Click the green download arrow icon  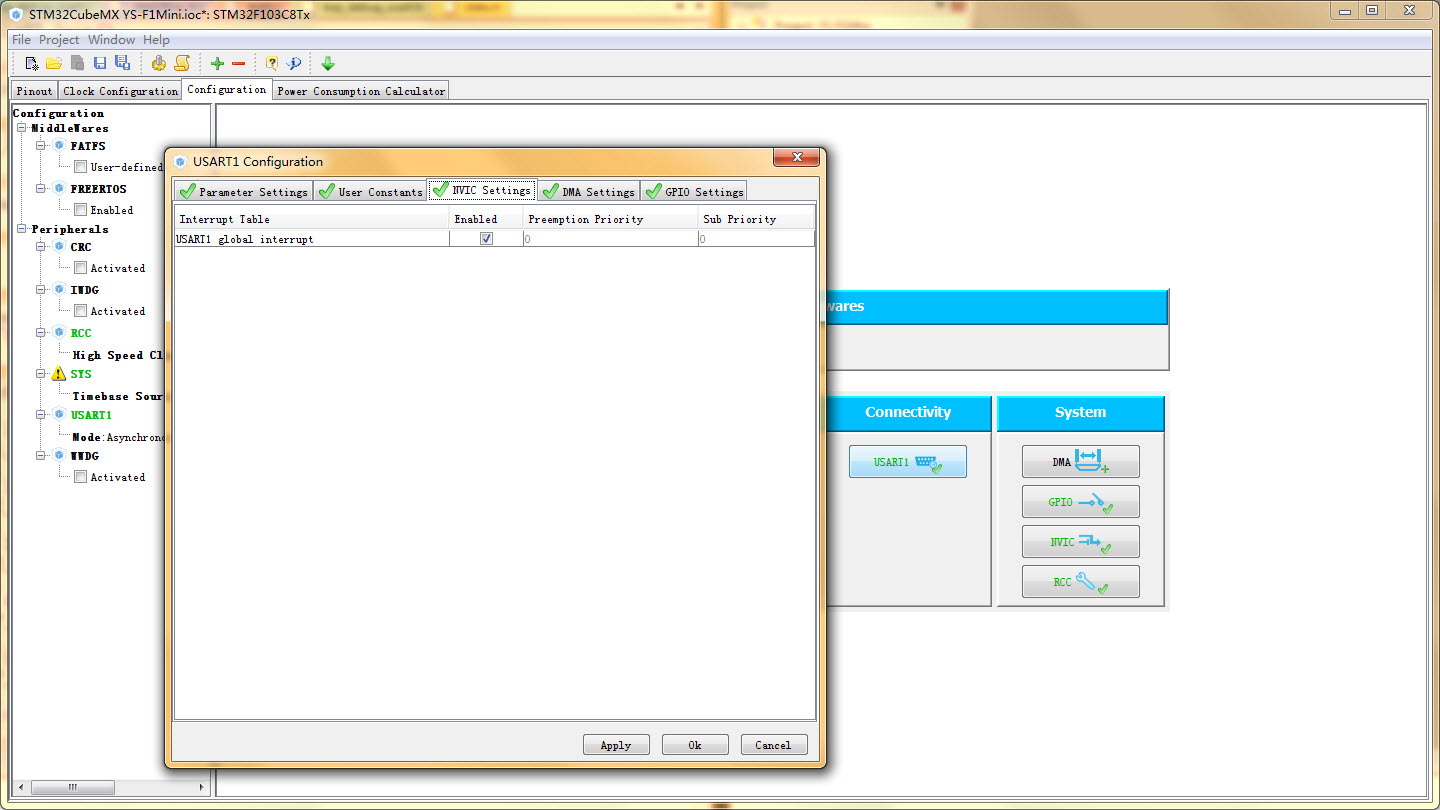tap(328, 63)
